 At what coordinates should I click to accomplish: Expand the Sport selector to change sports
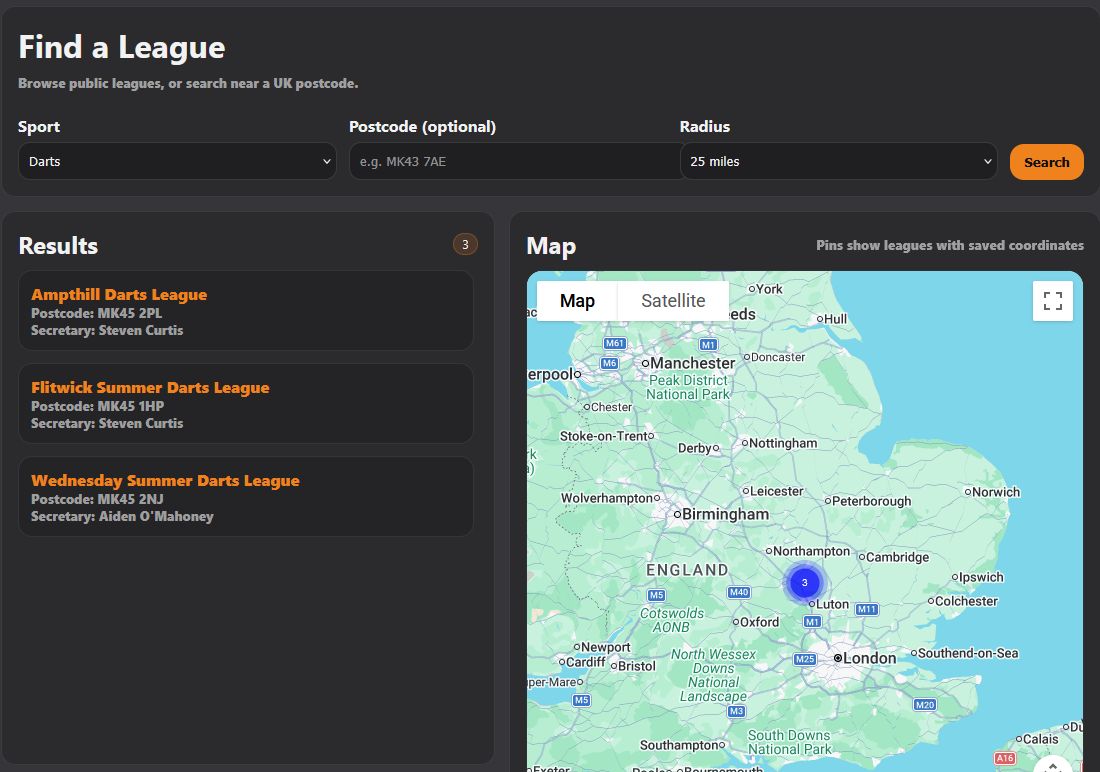tap(177, 161)
